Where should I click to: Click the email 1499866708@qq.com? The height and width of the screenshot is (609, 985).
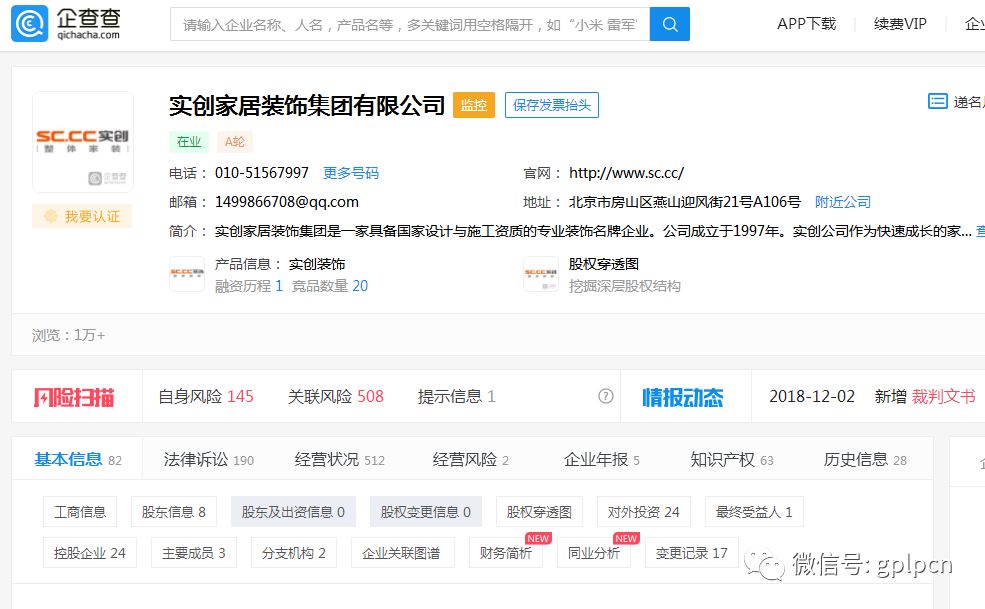pyautogui.click(x=287, y=202)
